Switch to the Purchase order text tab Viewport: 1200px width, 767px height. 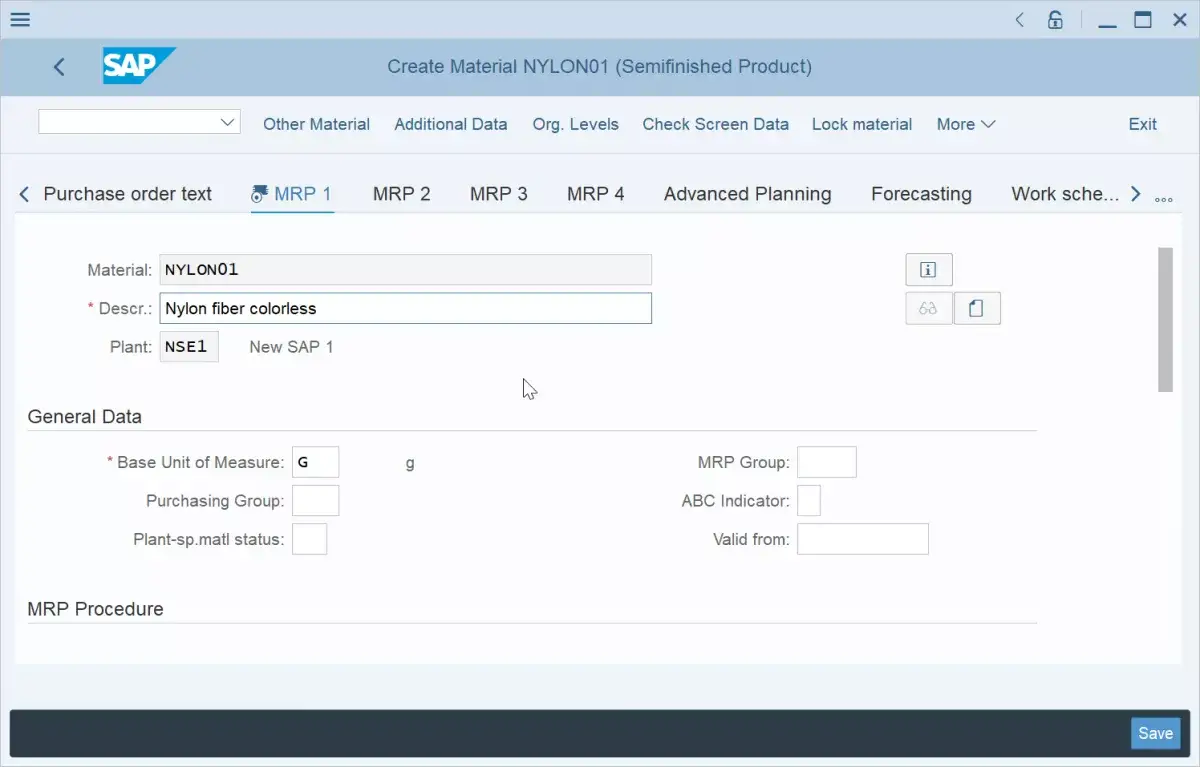click(x=128, y=194)
